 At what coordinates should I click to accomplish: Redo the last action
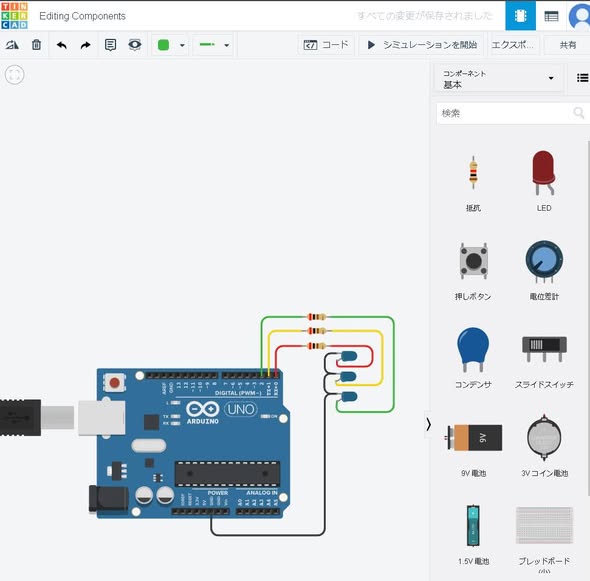pos(86,45)
